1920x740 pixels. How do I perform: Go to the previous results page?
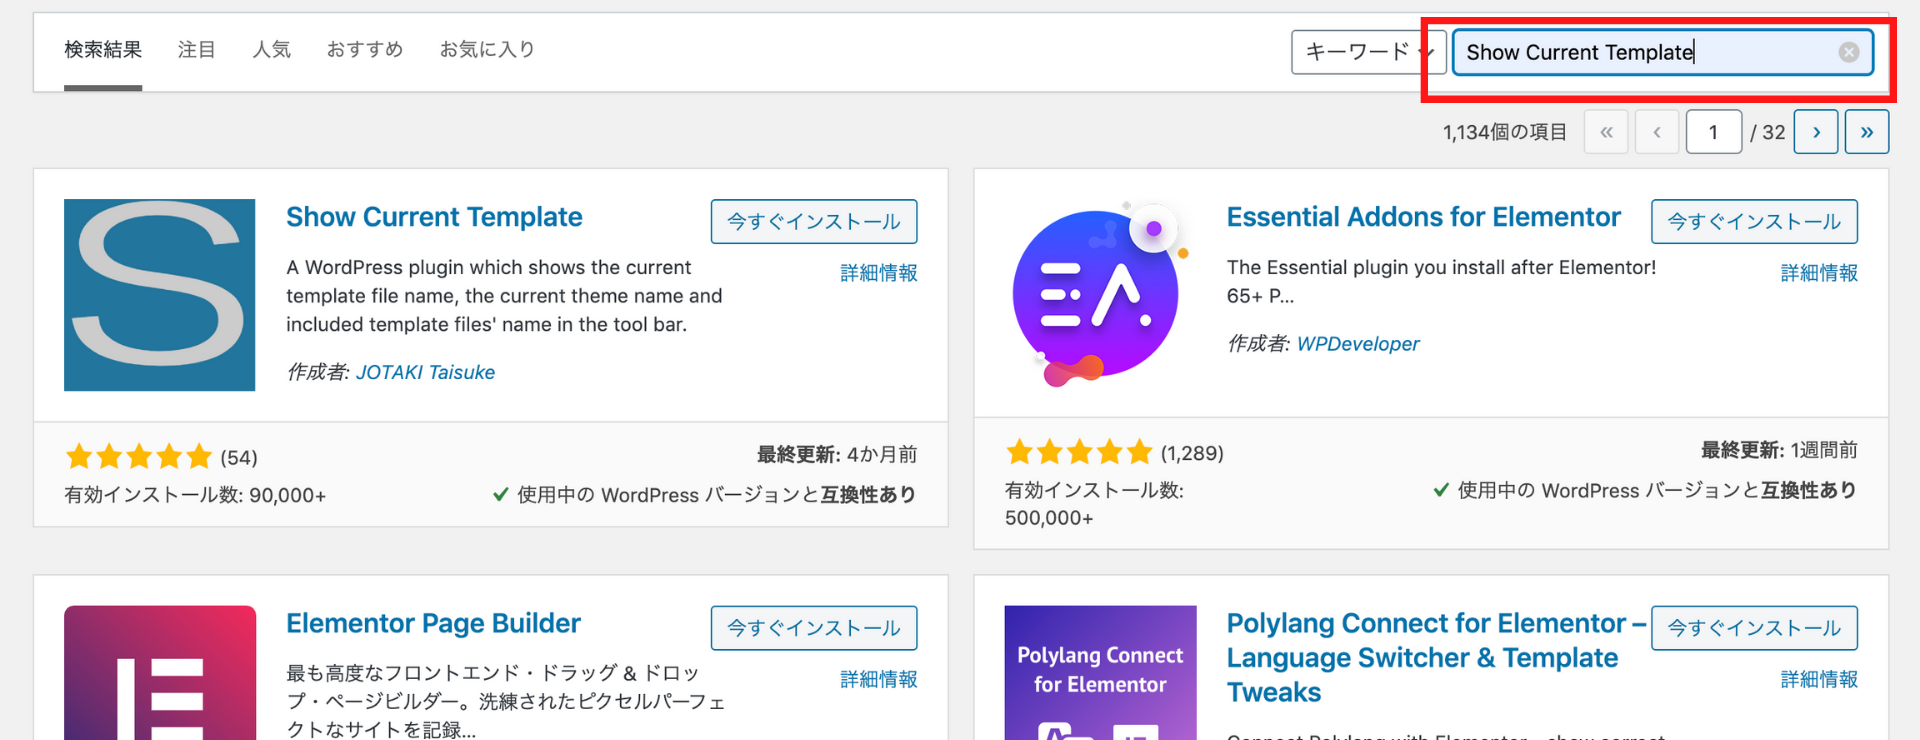point(1657,132)
